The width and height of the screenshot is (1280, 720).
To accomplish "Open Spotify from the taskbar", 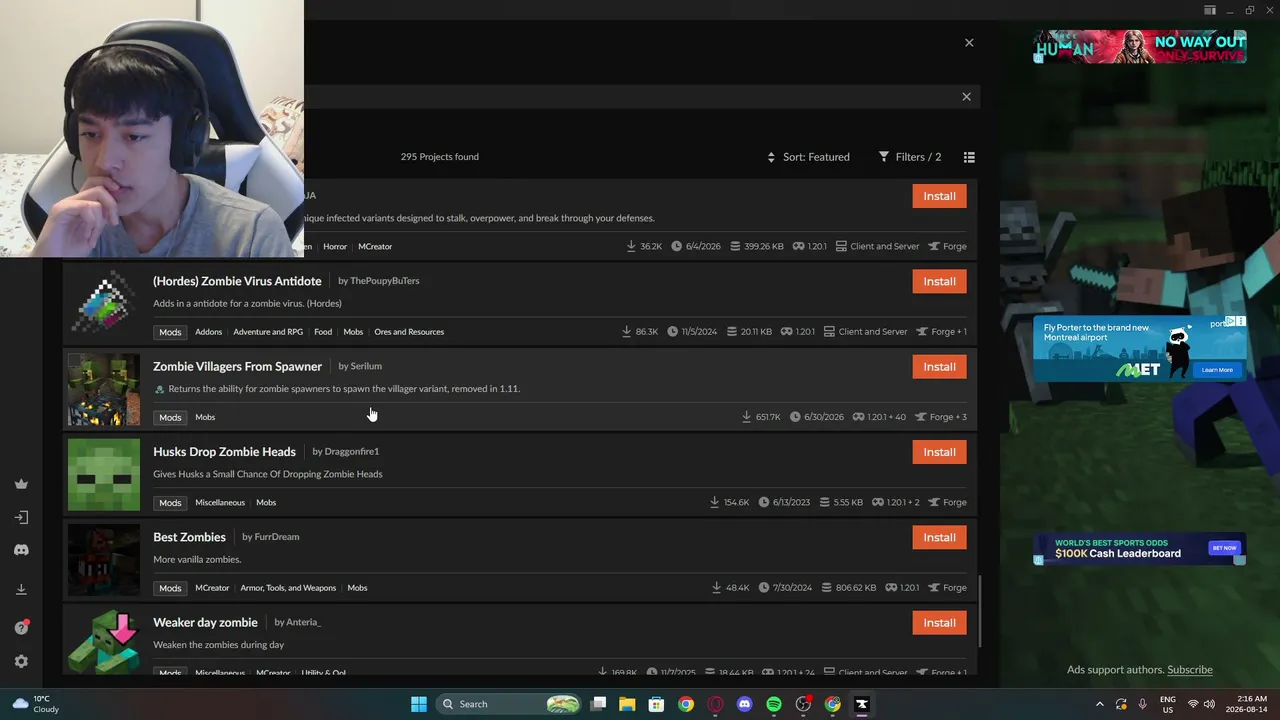I will [774, 704].
